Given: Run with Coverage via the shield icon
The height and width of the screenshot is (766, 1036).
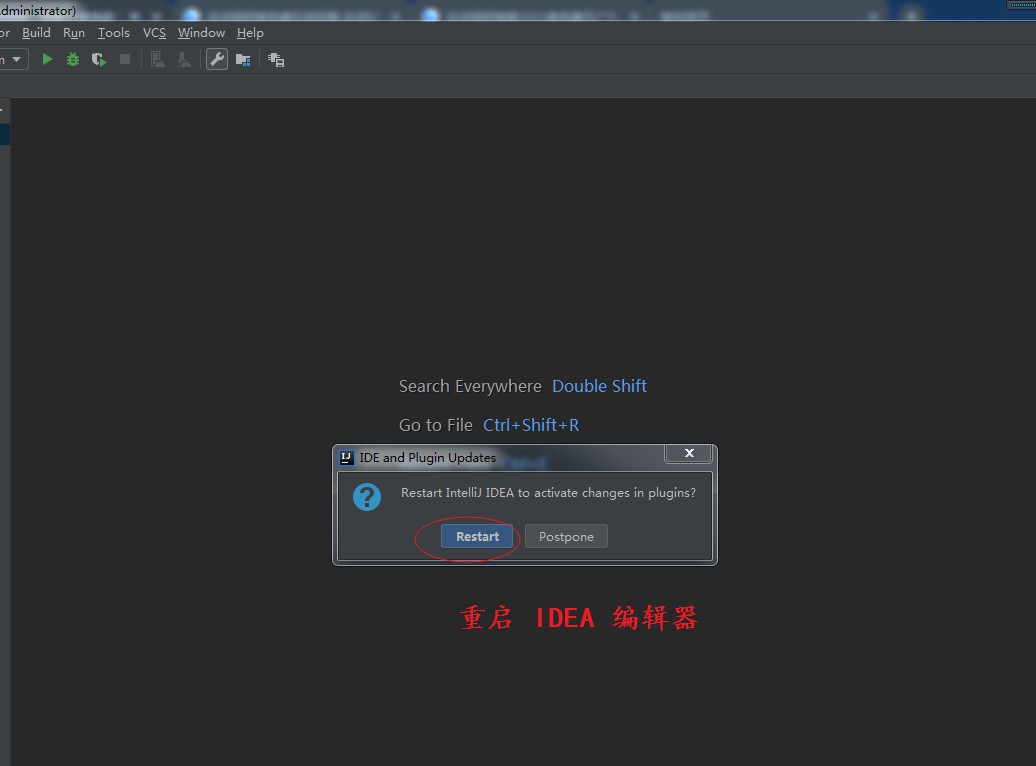Looking at the screenshot, I should point(99,59).
